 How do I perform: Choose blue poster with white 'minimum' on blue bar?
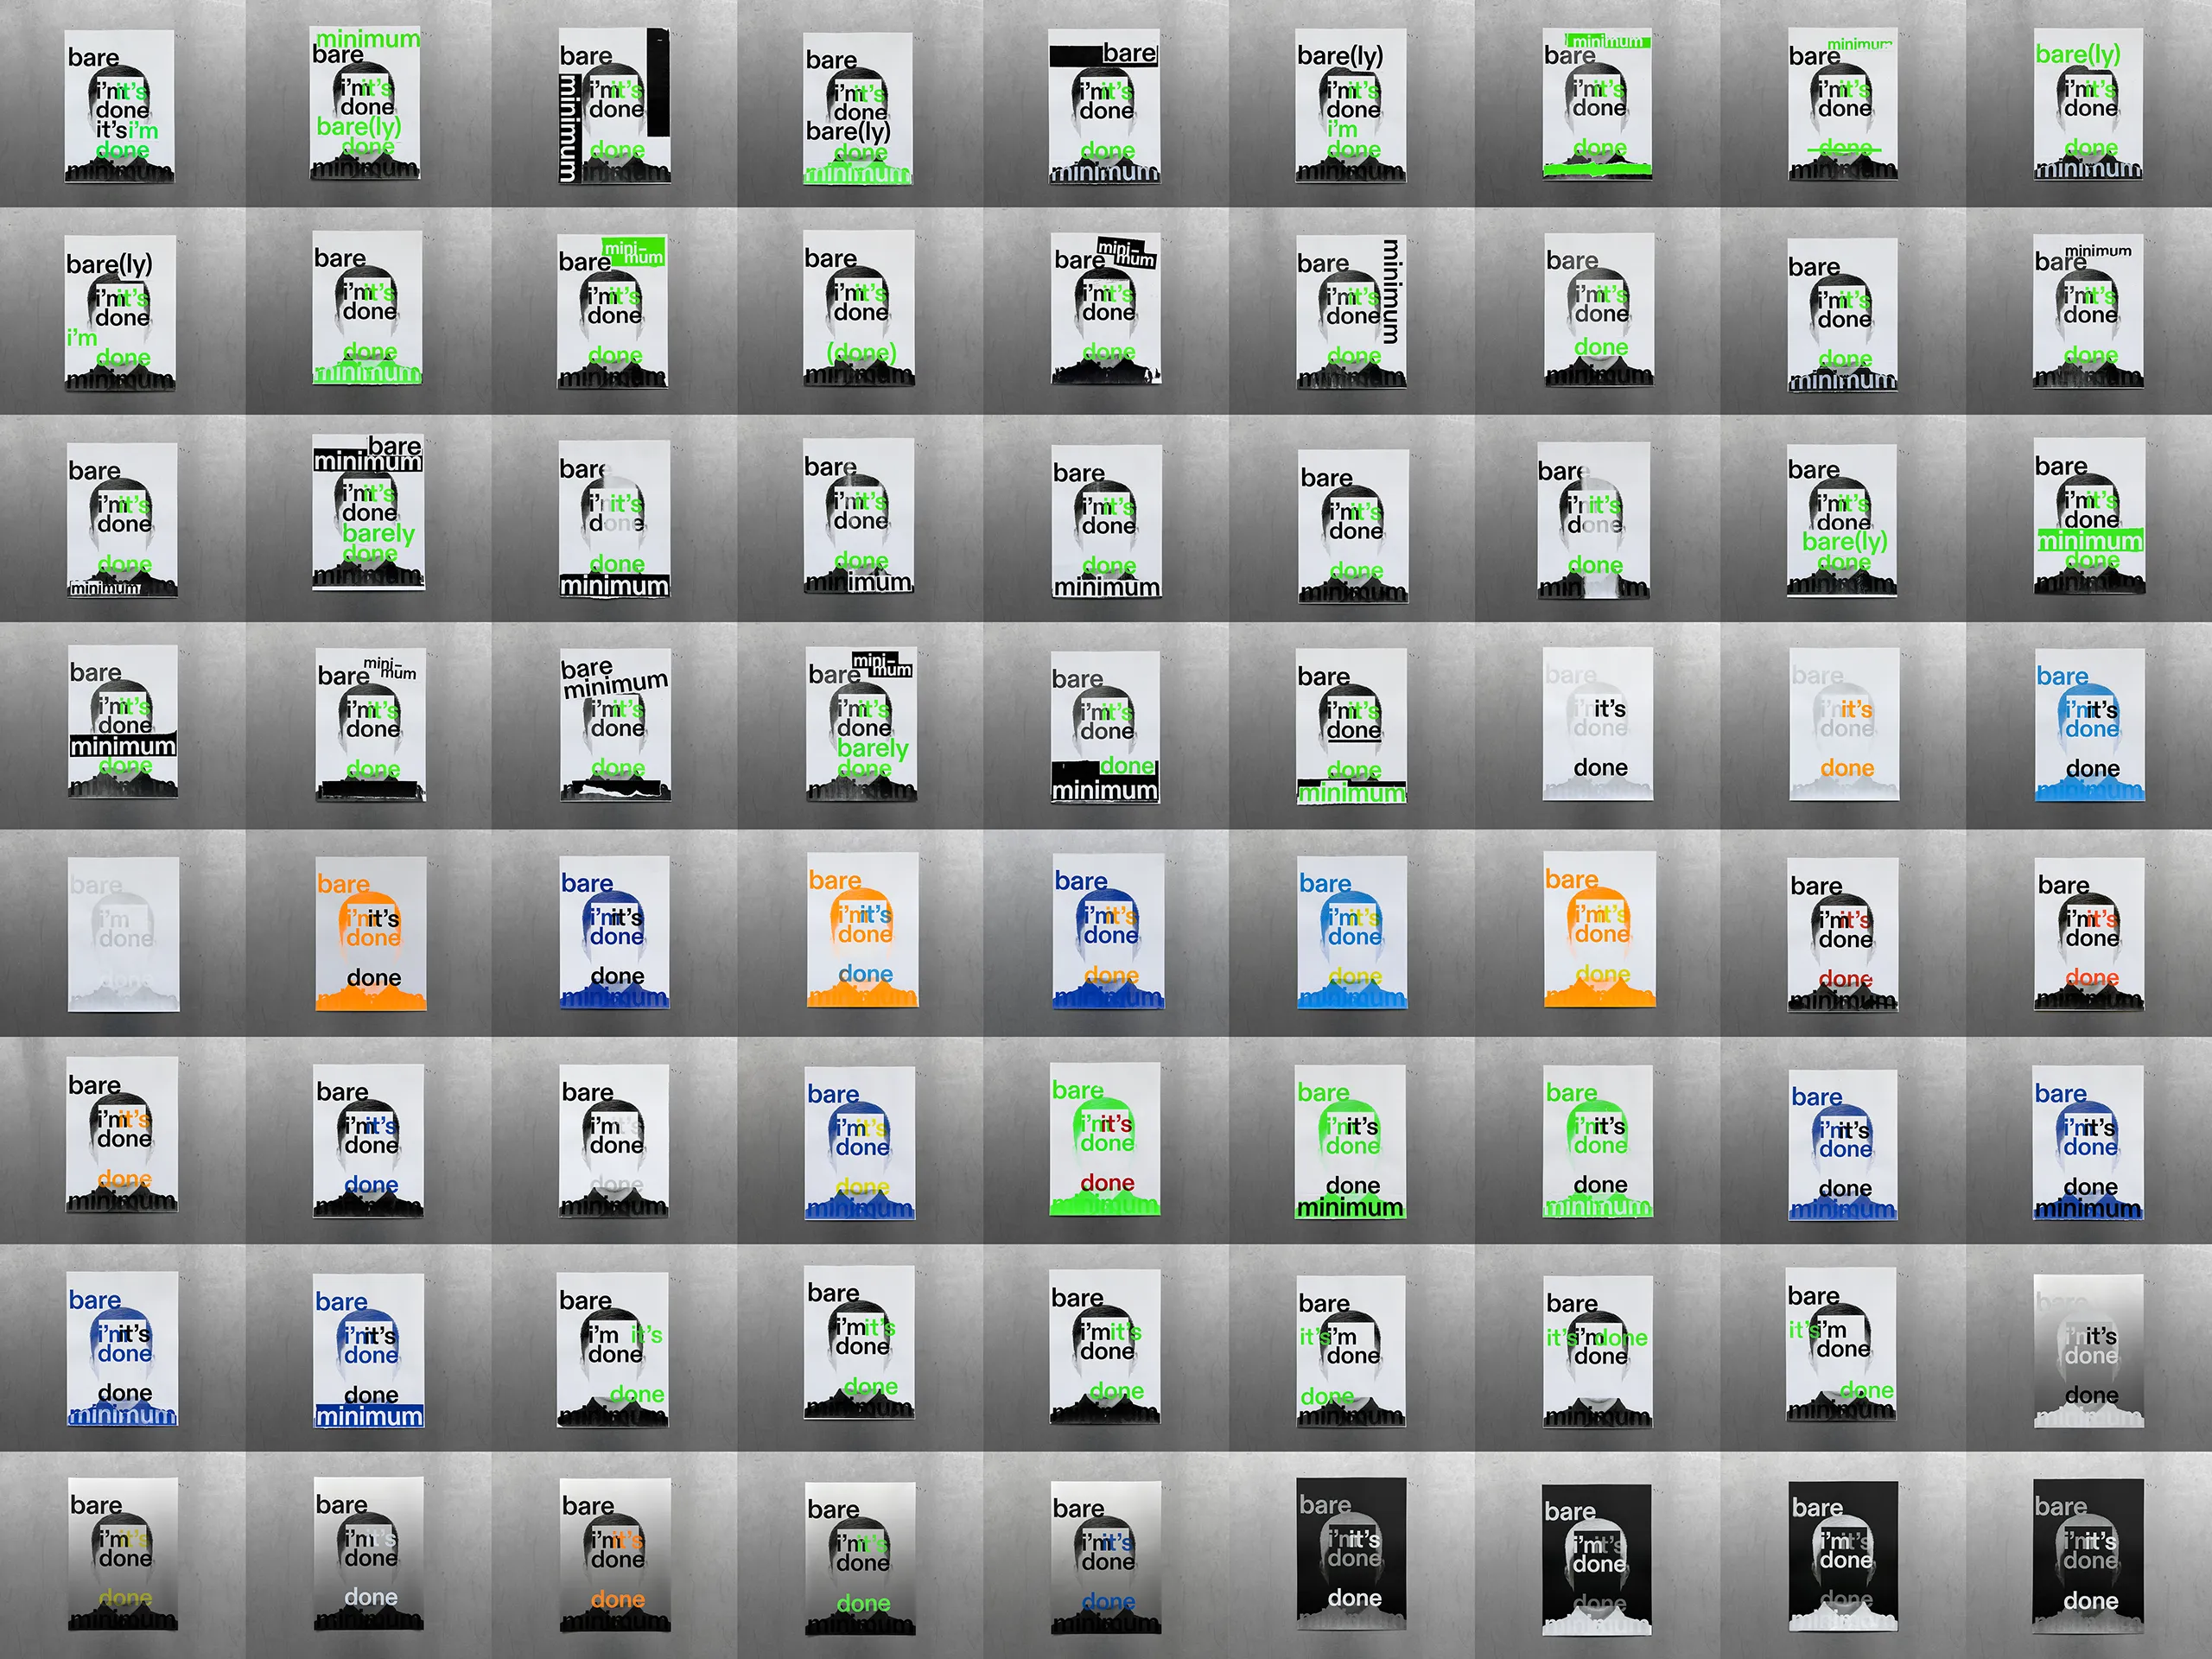pyautogui.click(x=368, y=1350)
